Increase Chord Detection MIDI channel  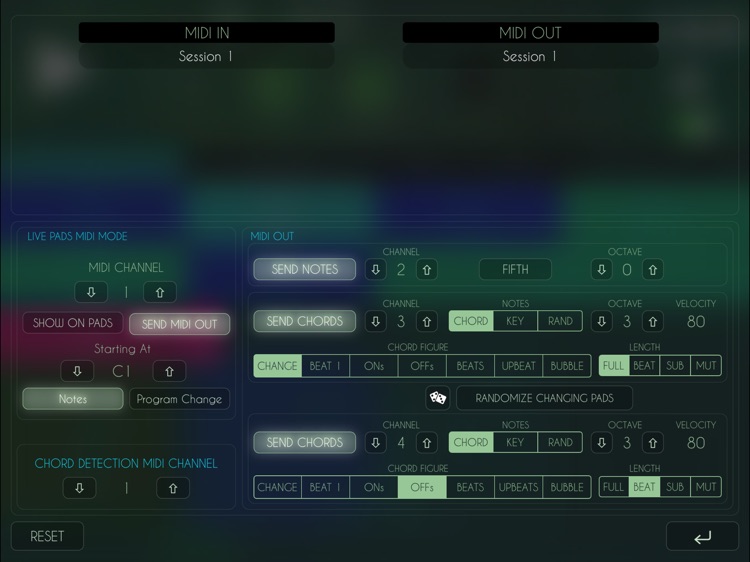pos(173,488)
